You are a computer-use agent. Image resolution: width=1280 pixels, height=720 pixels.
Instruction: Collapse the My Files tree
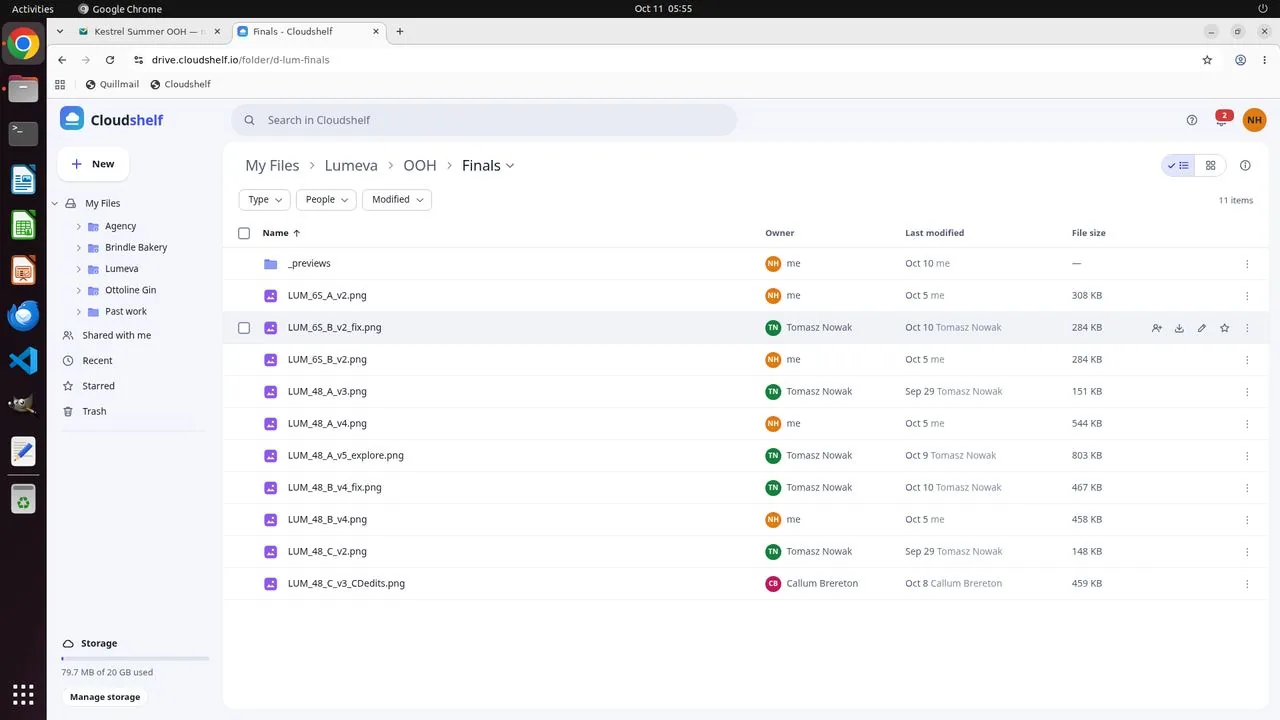[55, 204]
